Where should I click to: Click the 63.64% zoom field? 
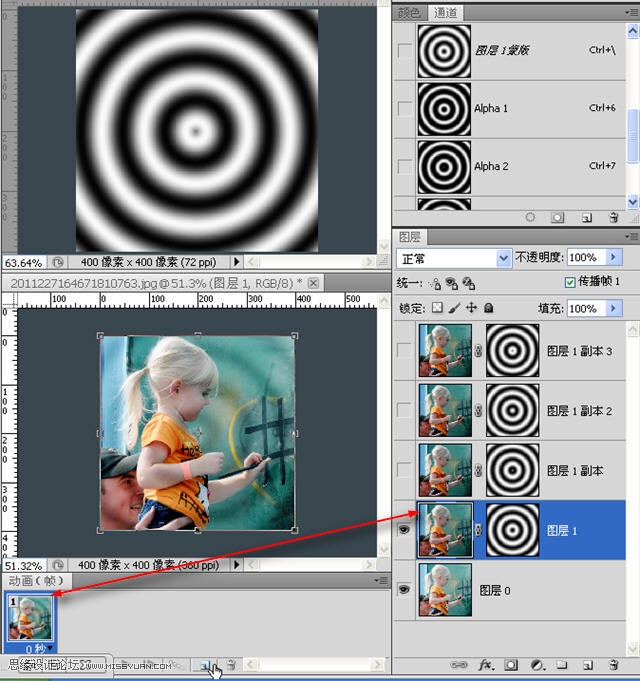24,263
